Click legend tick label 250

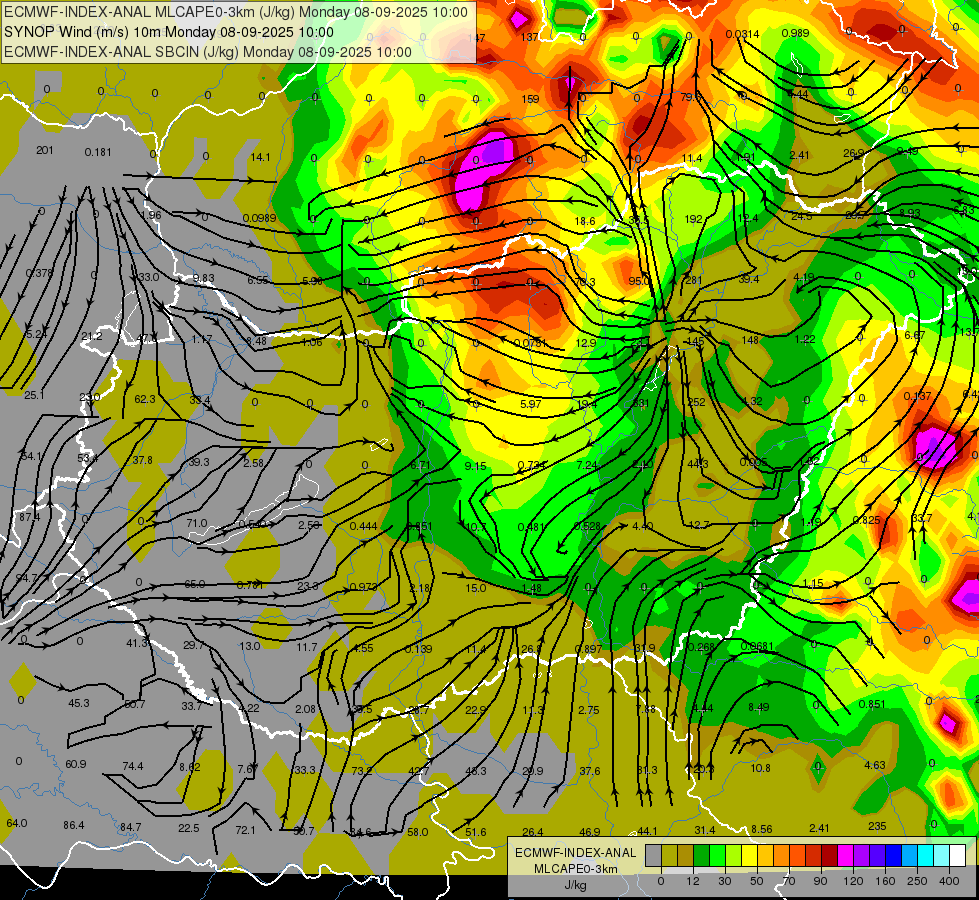click(917, 881)
